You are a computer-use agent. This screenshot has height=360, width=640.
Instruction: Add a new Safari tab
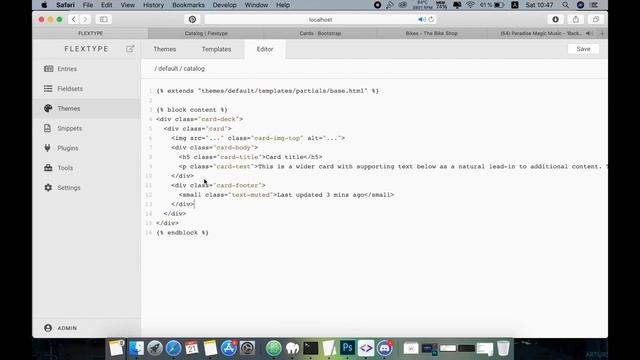pos(602,33)
